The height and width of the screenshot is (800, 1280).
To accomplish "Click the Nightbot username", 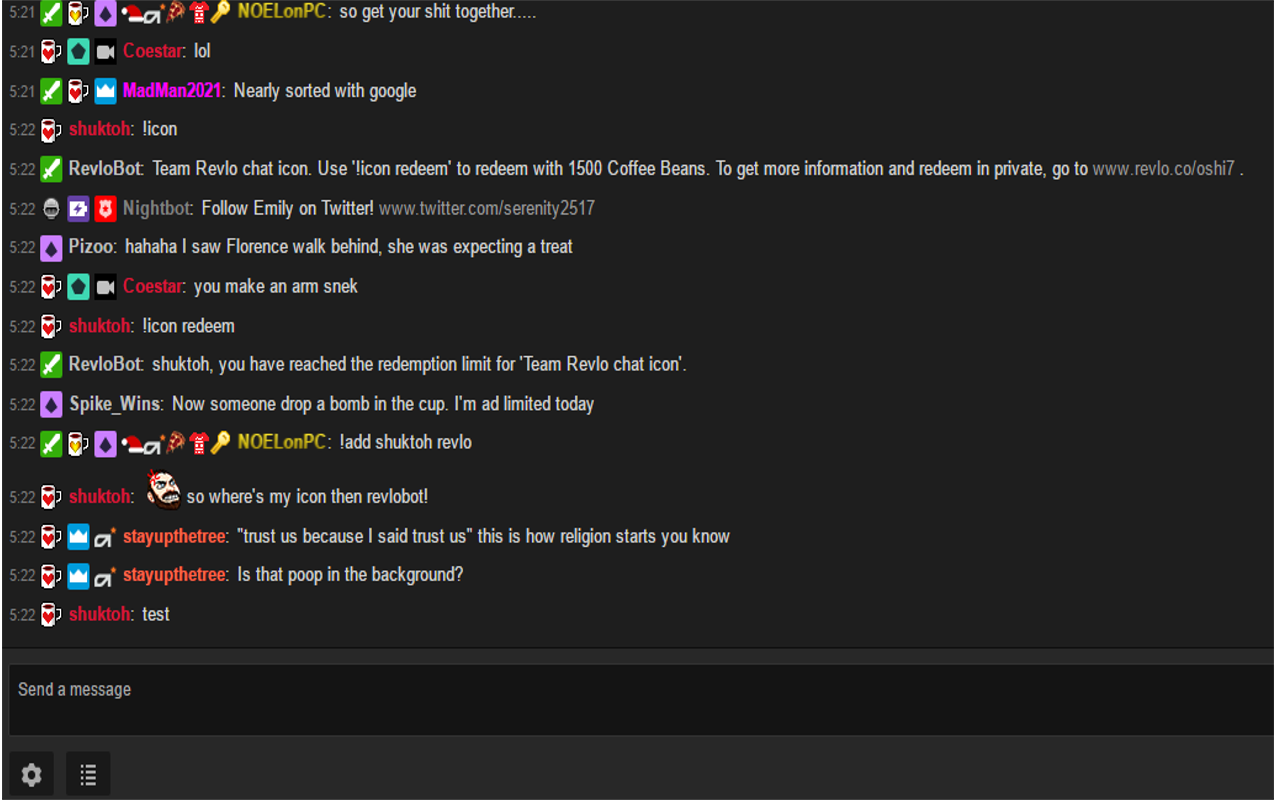I will point(157,209).
